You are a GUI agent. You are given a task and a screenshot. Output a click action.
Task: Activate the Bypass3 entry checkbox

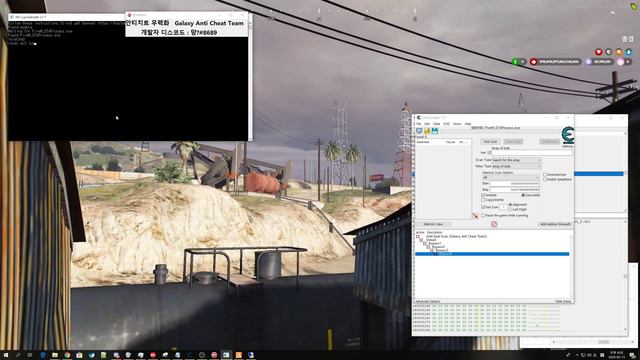[432, 250]
